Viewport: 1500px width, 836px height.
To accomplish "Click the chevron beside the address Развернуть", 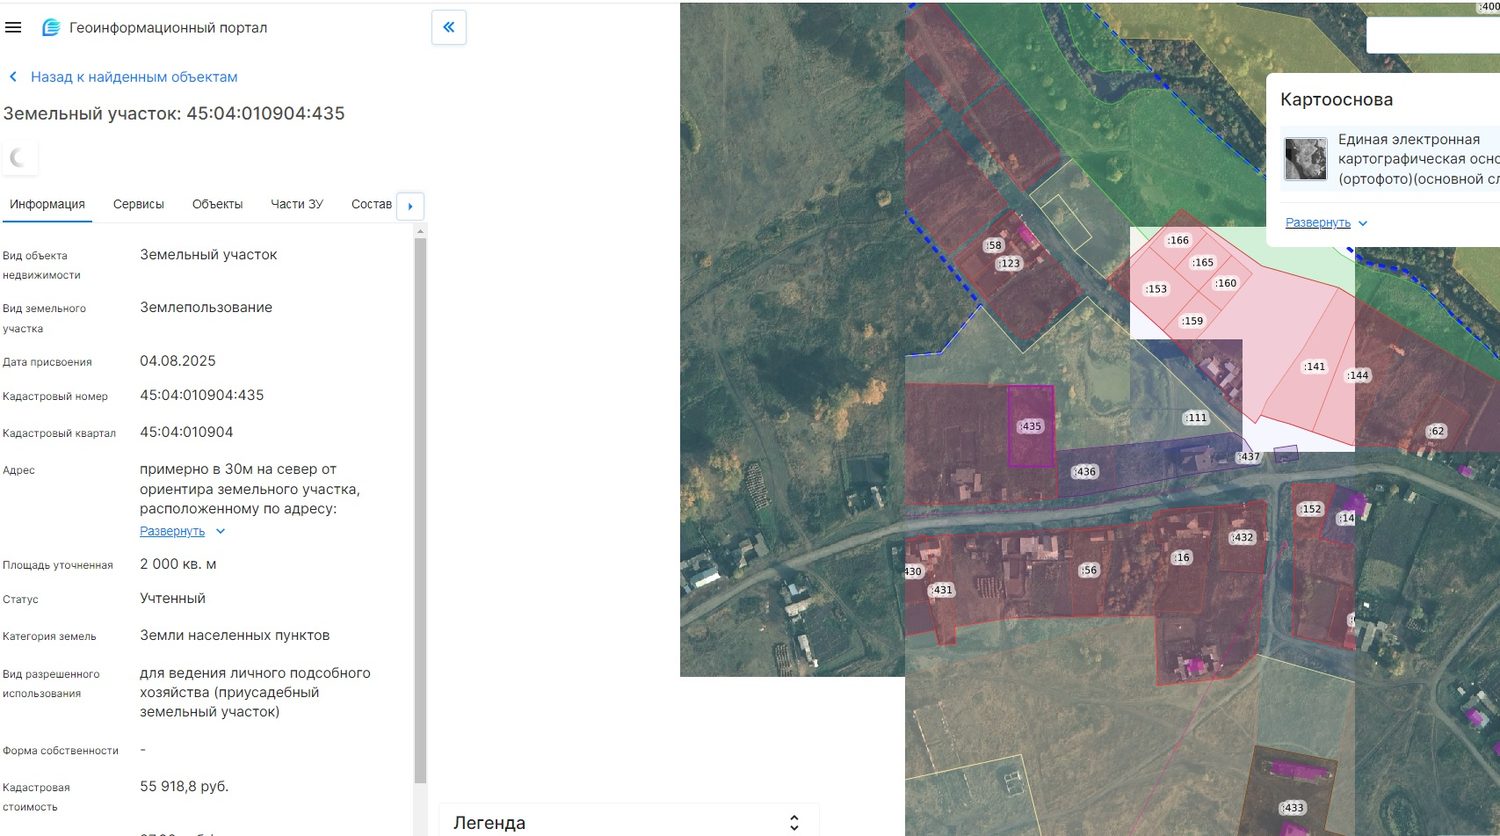I will click(x=221, y=531).
